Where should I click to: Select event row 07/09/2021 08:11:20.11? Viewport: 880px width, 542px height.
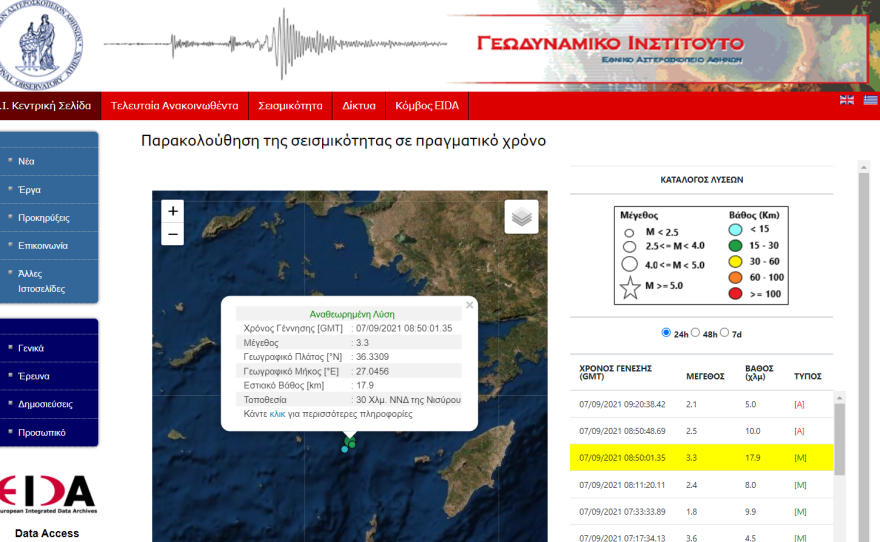tap(702, 485)
